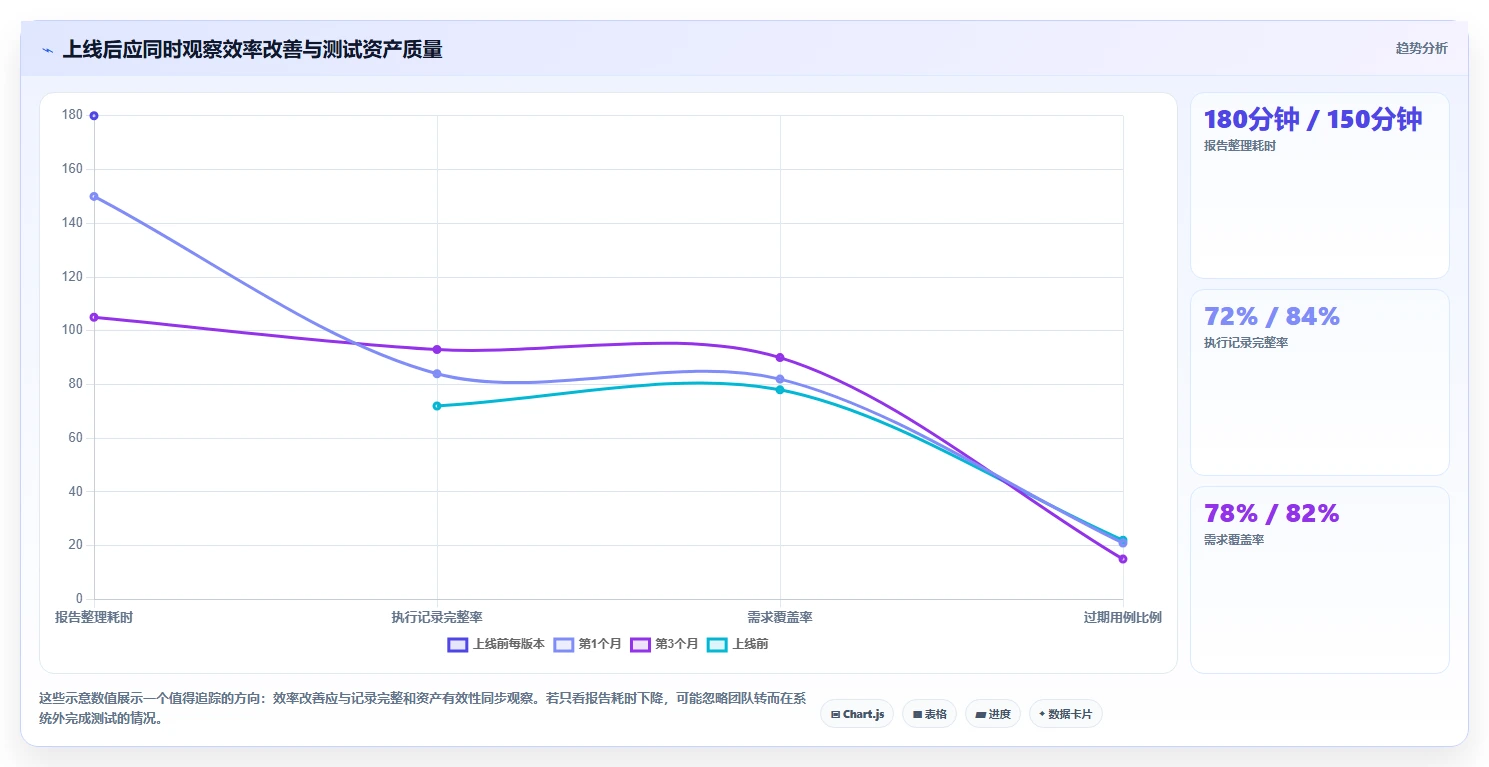Toggle the 上线前每版本 series in the legend
Image resolution: width=1489 pixels, height=767 pixels.
(497, 644)
